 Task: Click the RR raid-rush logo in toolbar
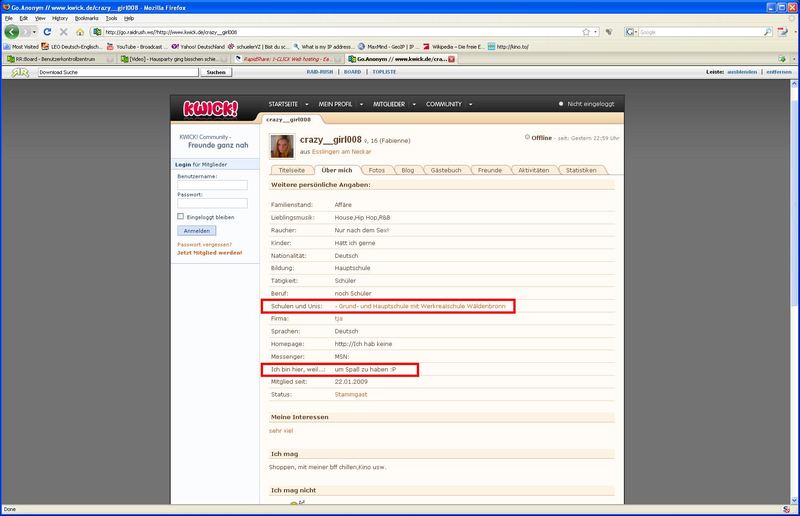(20, 72)
